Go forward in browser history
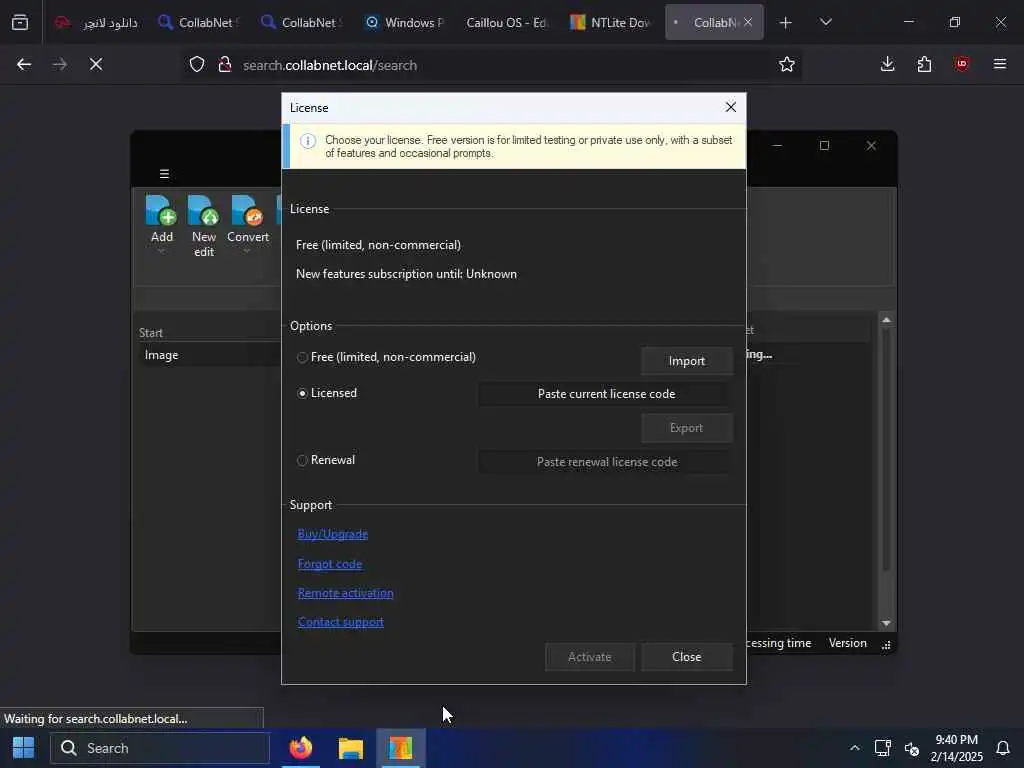 [59, 64]
